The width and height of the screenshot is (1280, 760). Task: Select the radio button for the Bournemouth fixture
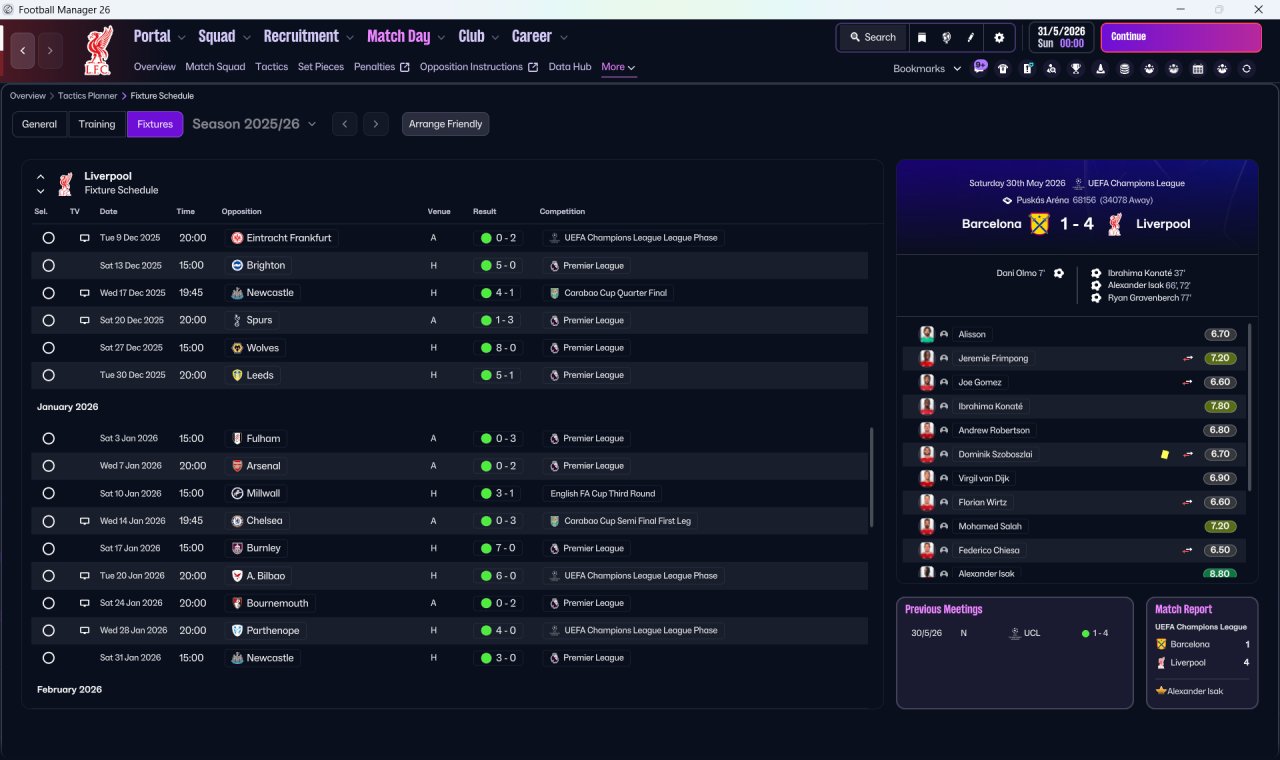click(x=48, y=604)
